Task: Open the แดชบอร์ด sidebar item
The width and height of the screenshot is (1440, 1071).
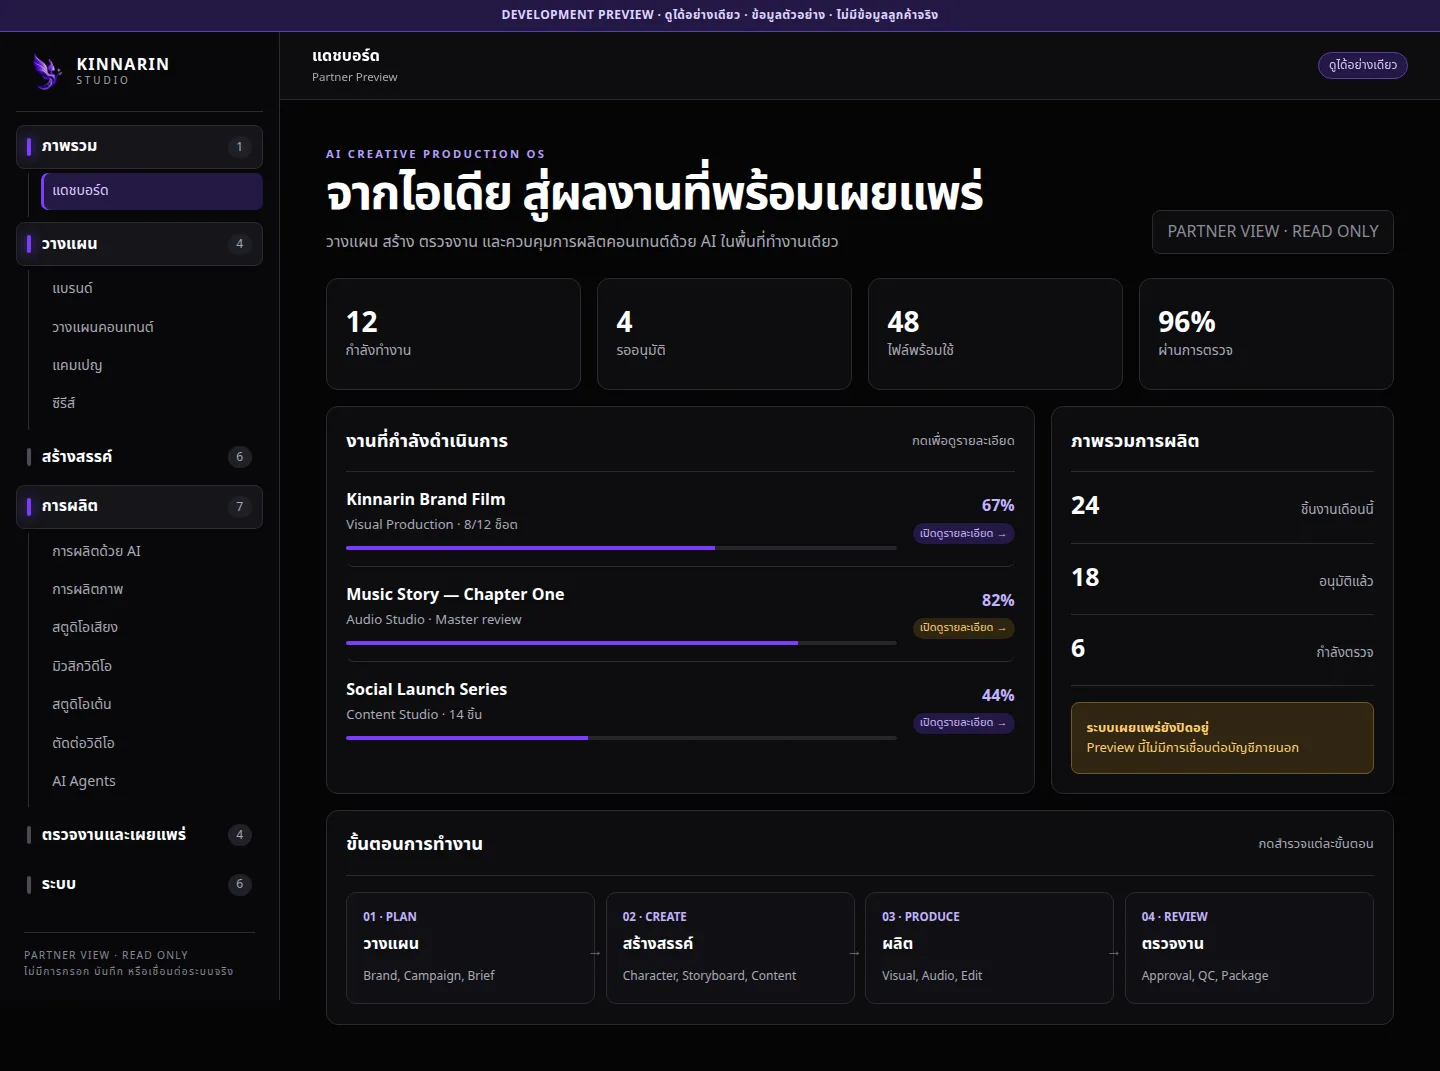Action: pyautogui.click(x=152, y=191)
